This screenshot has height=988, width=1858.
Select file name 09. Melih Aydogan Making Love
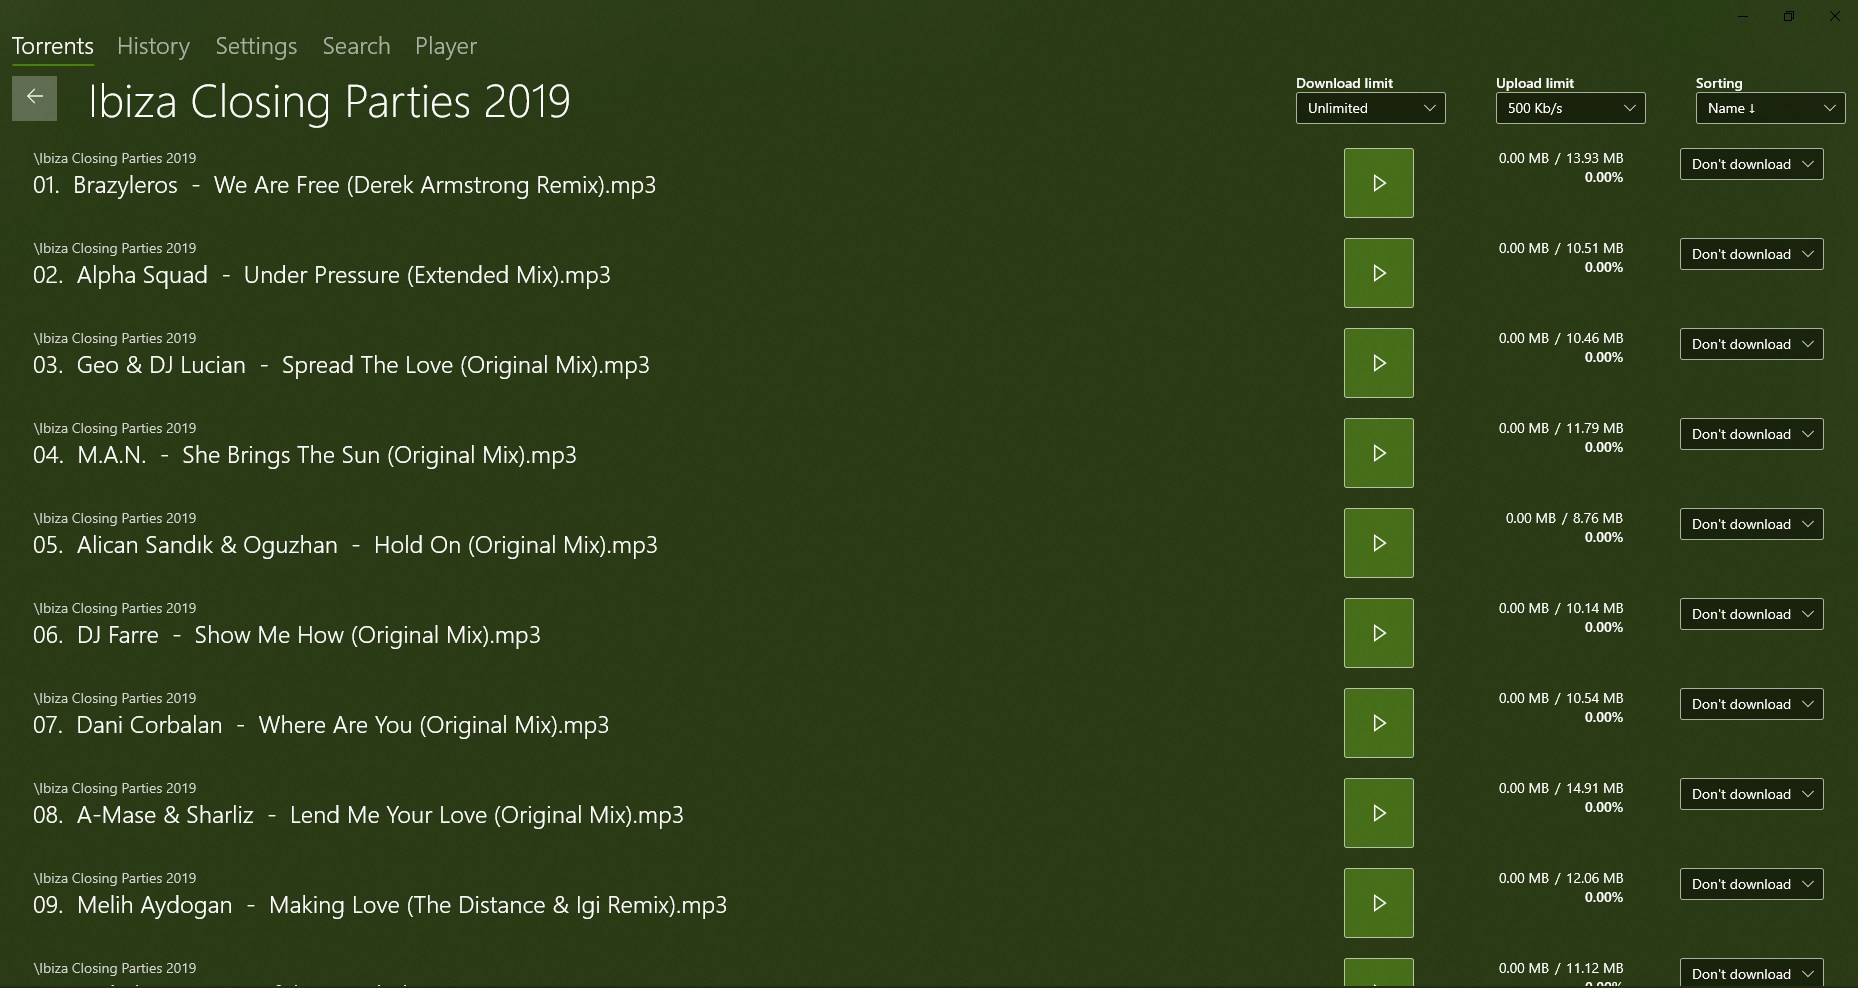point(380,905)
